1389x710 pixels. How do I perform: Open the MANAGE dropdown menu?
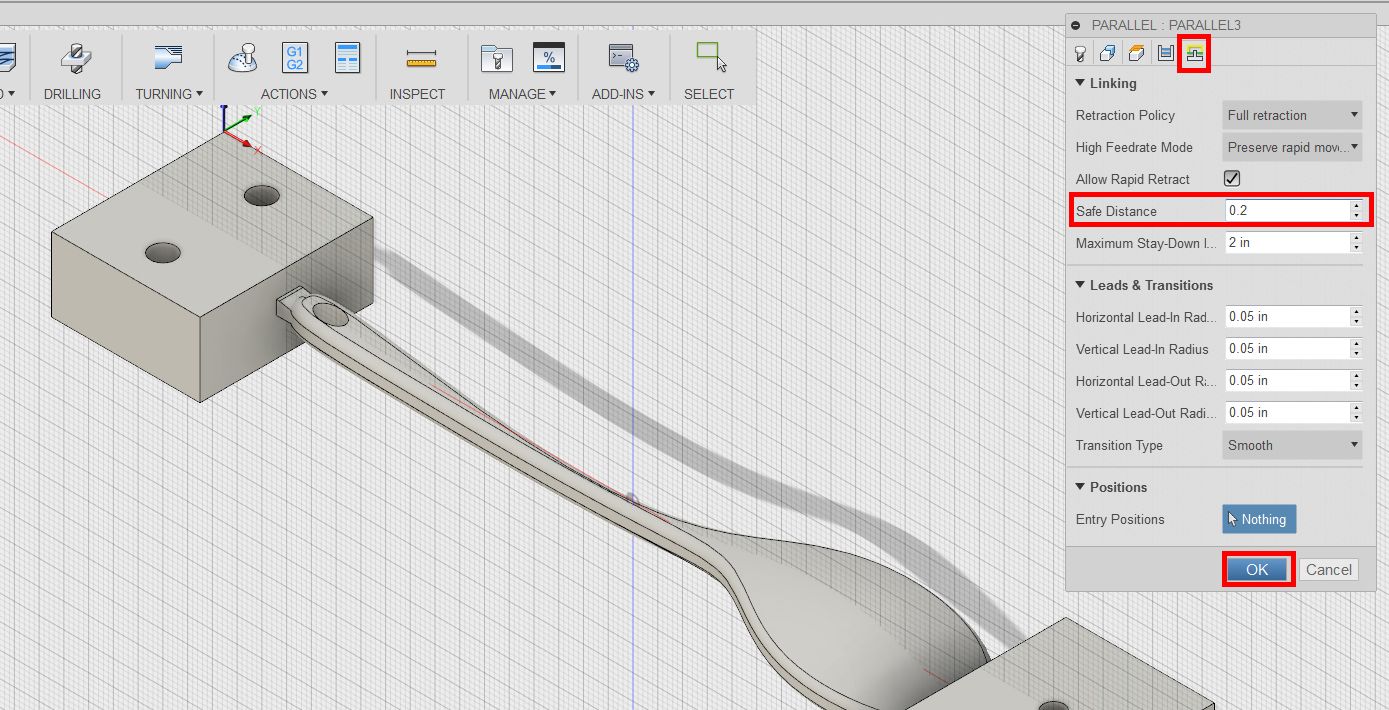(x=522, y=94)
